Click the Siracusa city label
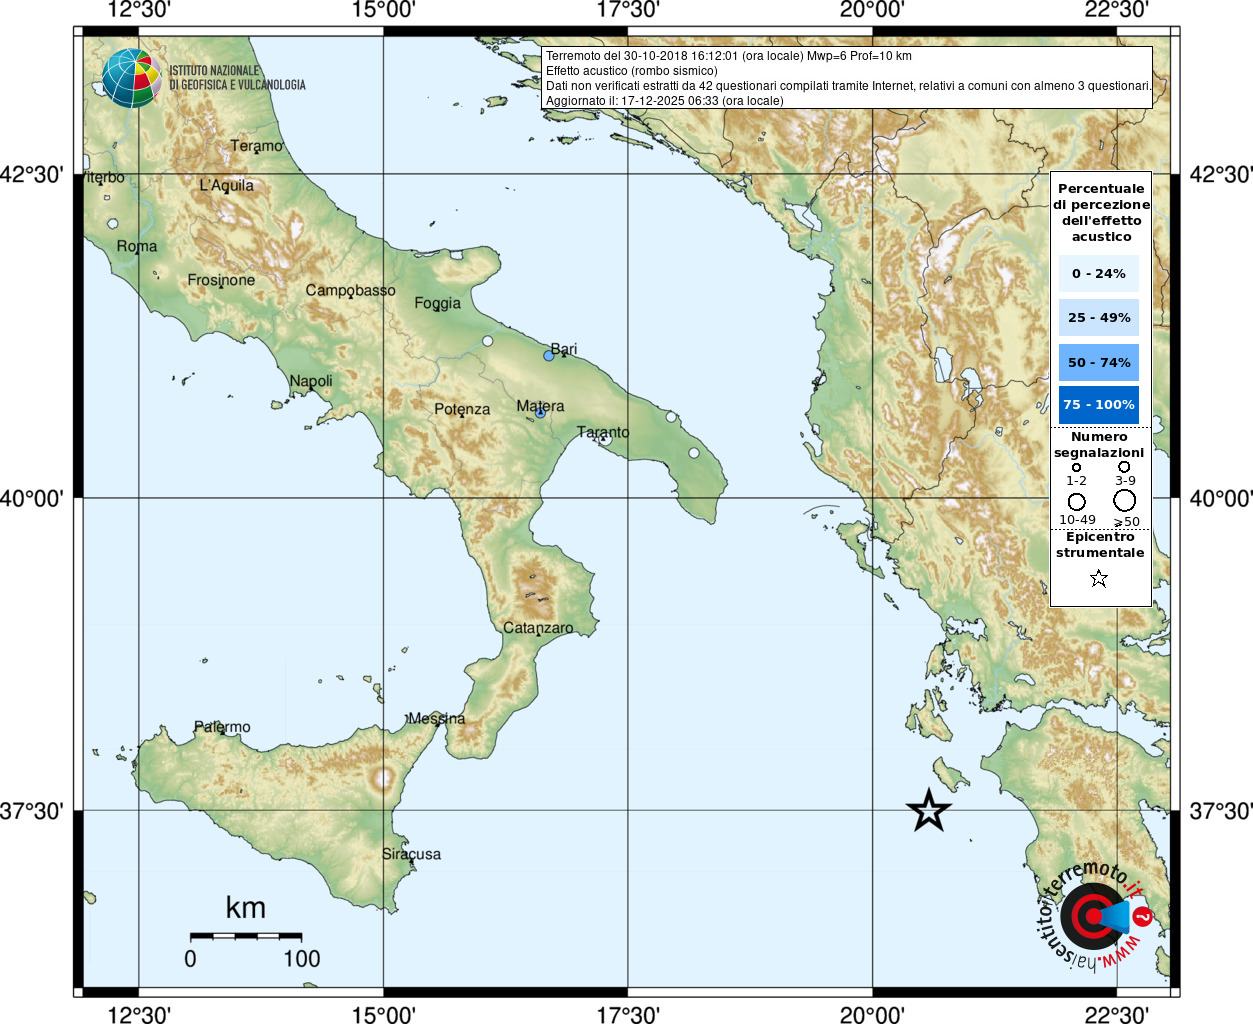Screen dimensions: 1253x1024 (x=411, y=854)
